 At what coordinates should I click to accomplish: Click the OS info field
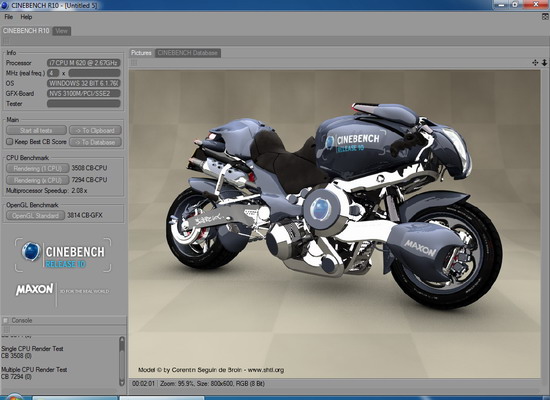pyautogui.click(x=84, y=83)
